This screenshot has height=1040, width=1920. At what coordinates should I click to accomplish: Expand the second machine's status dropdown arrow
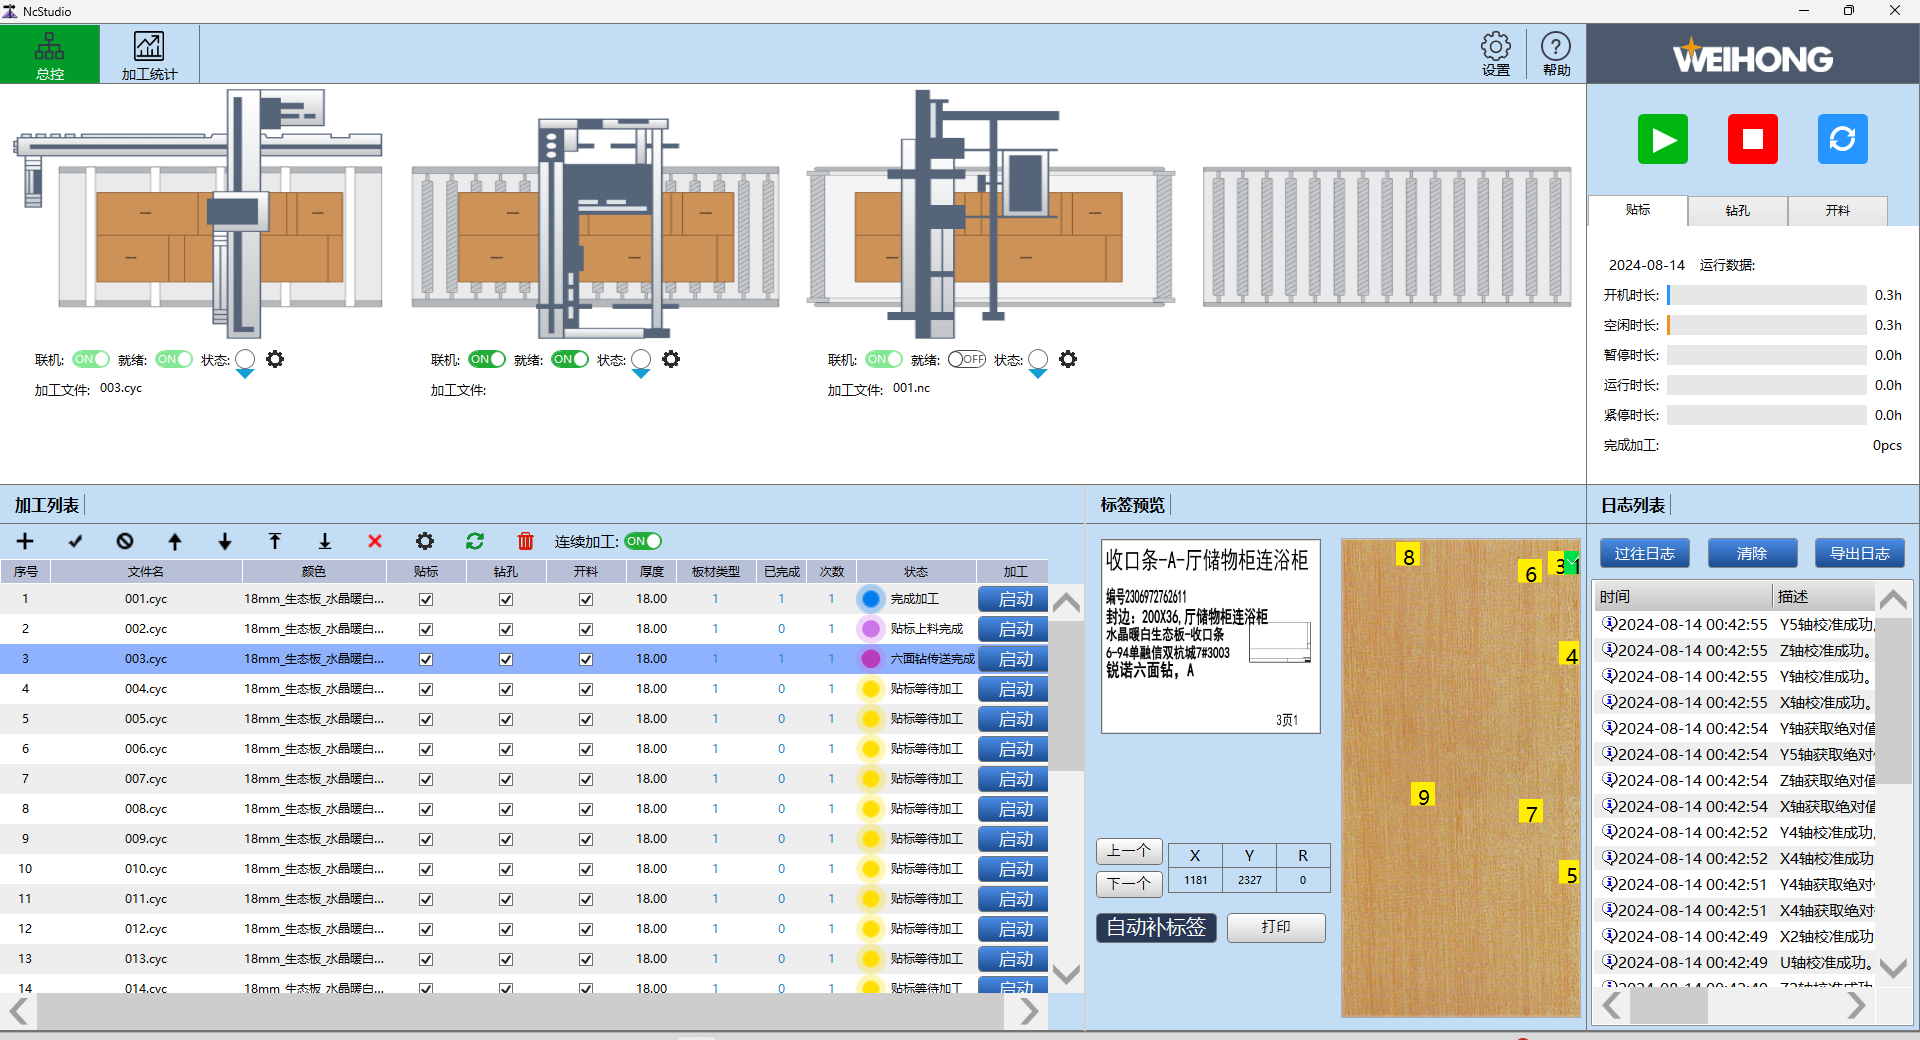point(641,374)
